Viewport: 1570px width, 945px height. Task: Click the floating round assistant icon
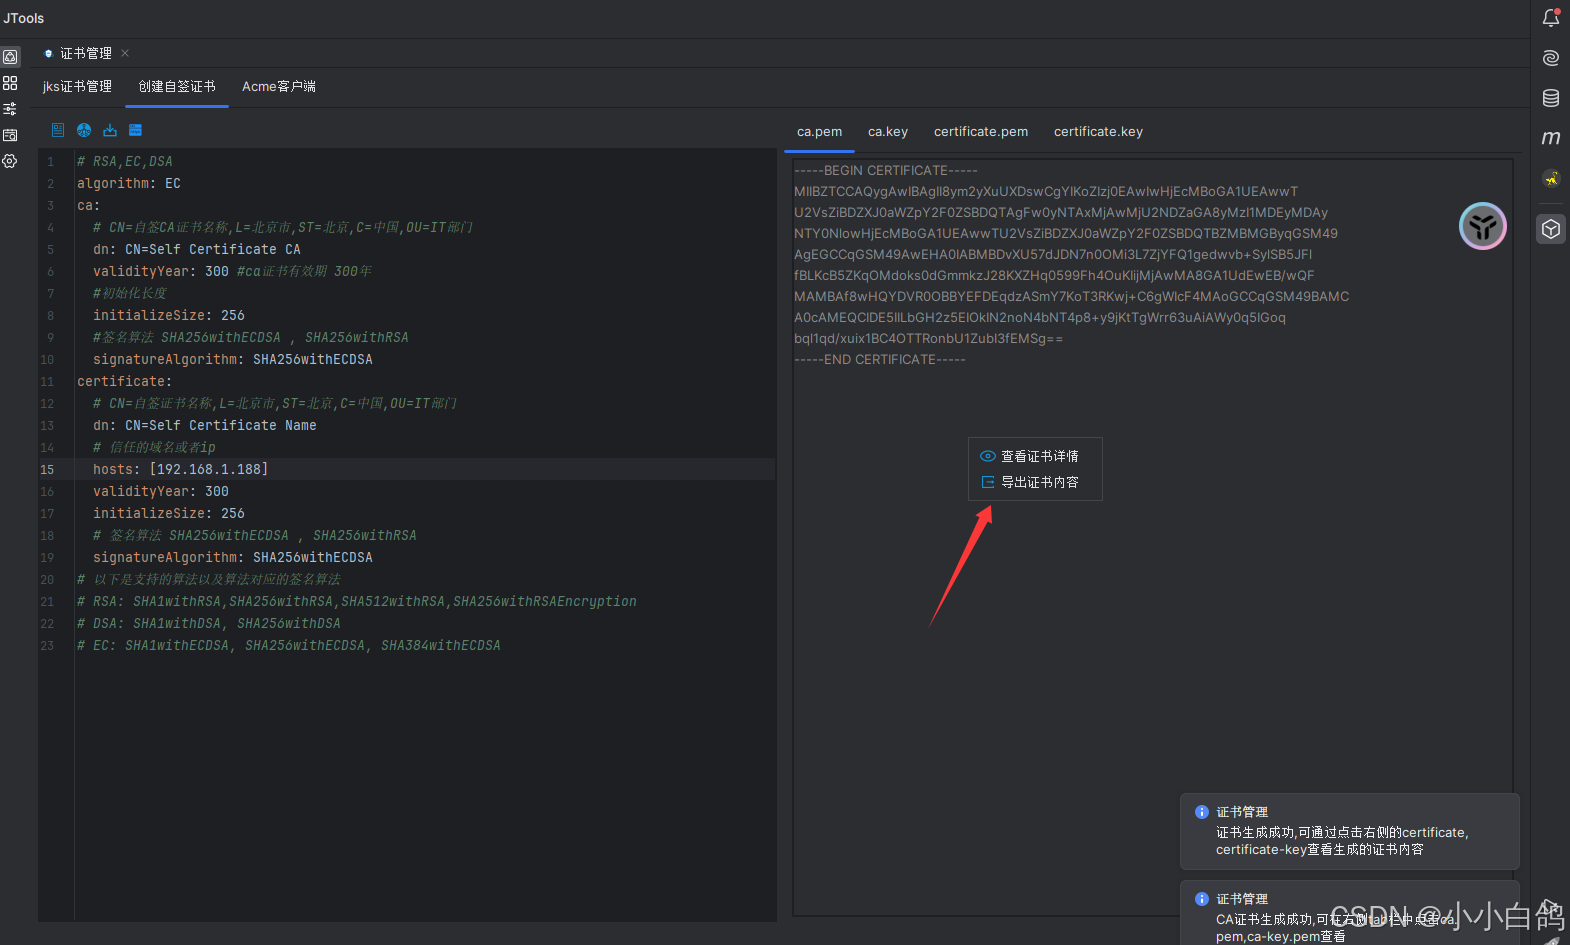click(x=1482, y=226)
